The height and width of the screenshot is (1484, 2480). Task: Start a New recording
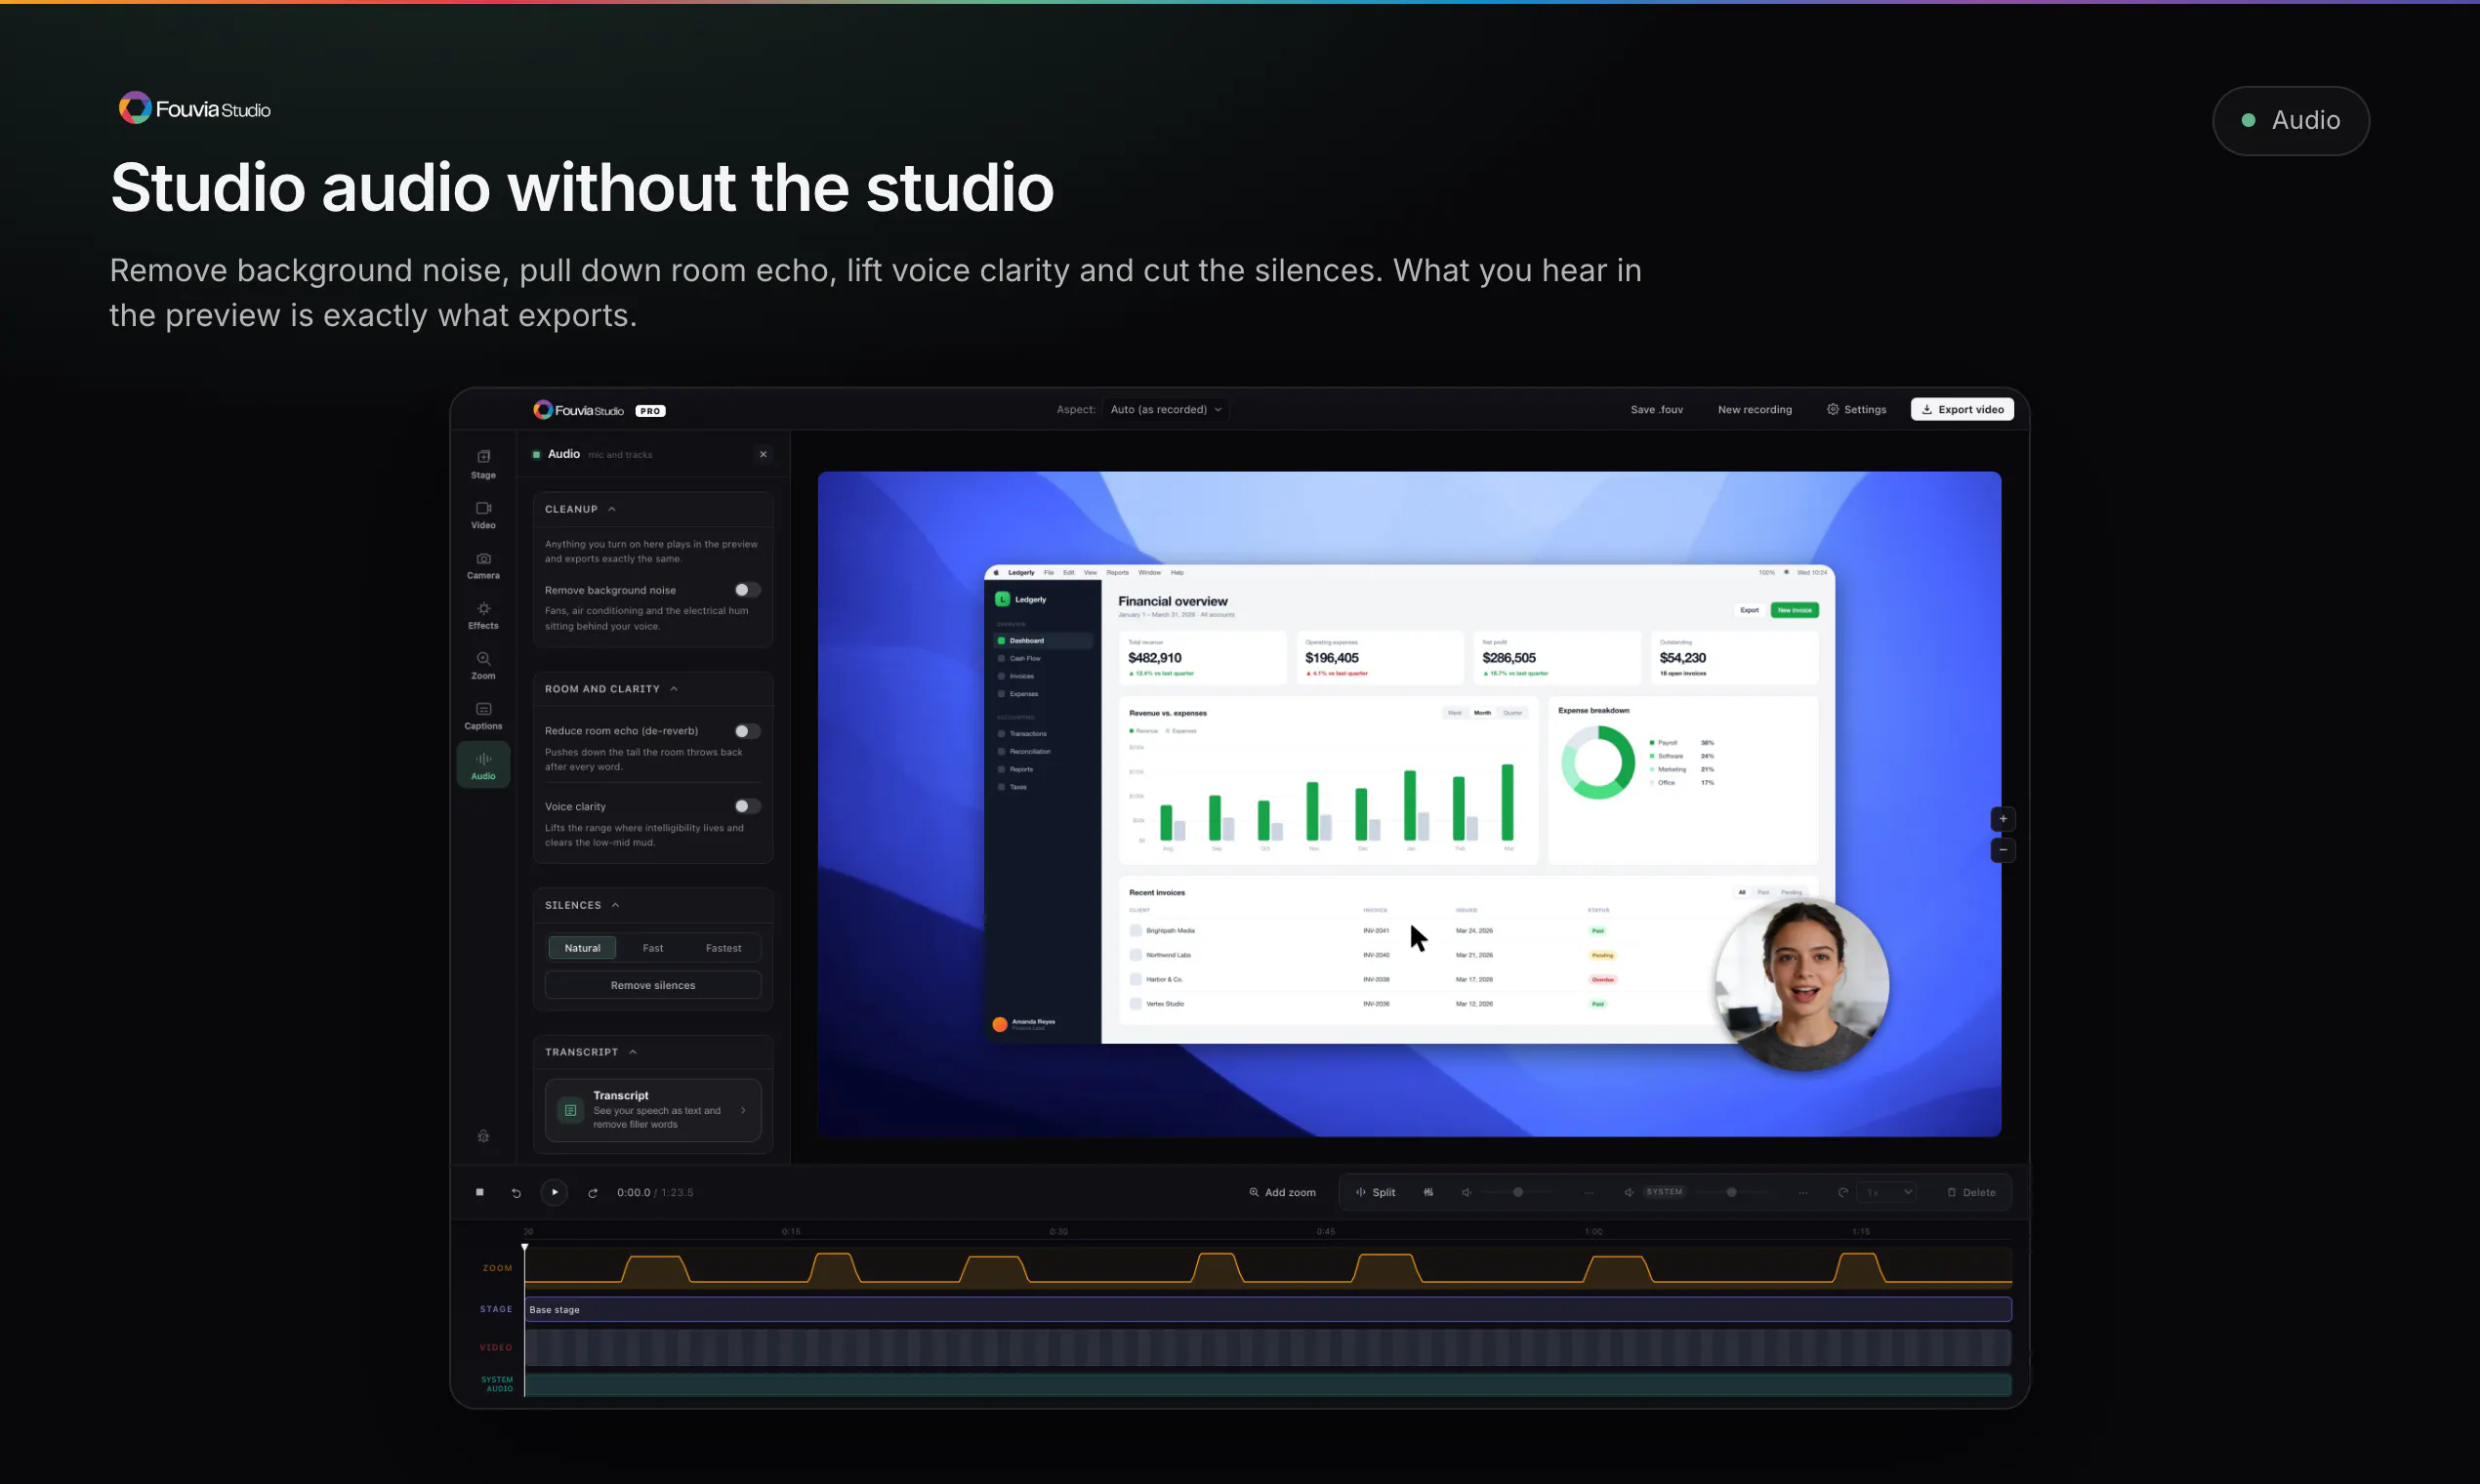[1755, 409]
